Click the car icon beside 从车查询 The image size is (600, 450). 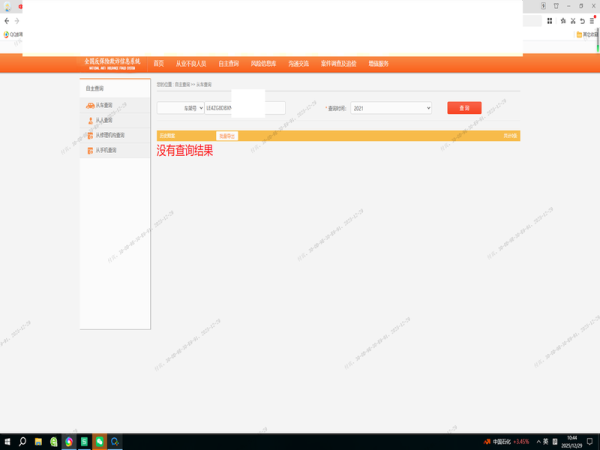(90, 105)
